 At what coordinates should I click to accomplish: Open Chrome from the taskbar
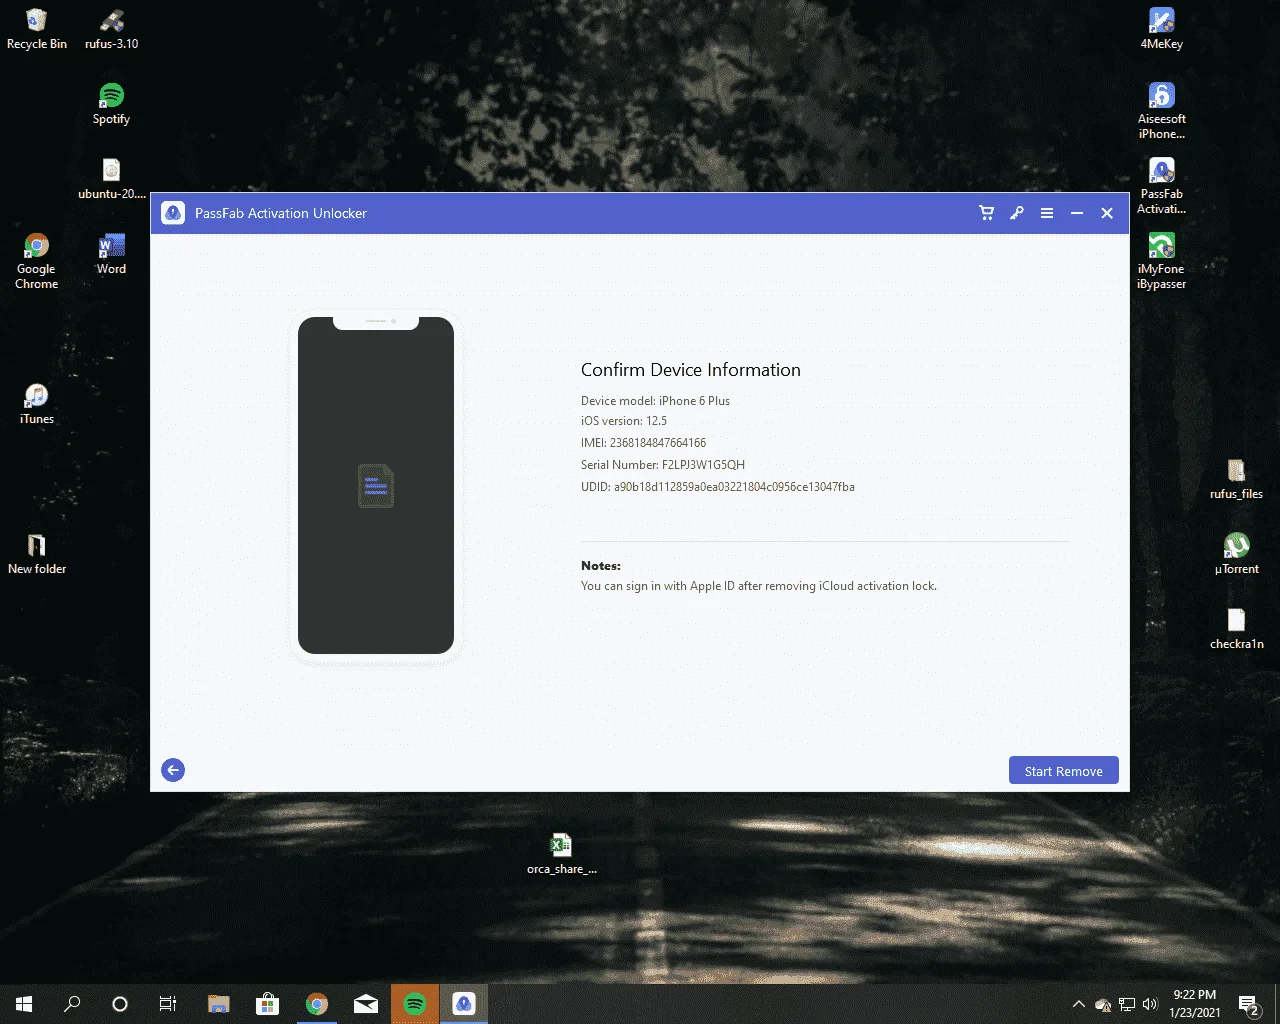(317, 1004)
